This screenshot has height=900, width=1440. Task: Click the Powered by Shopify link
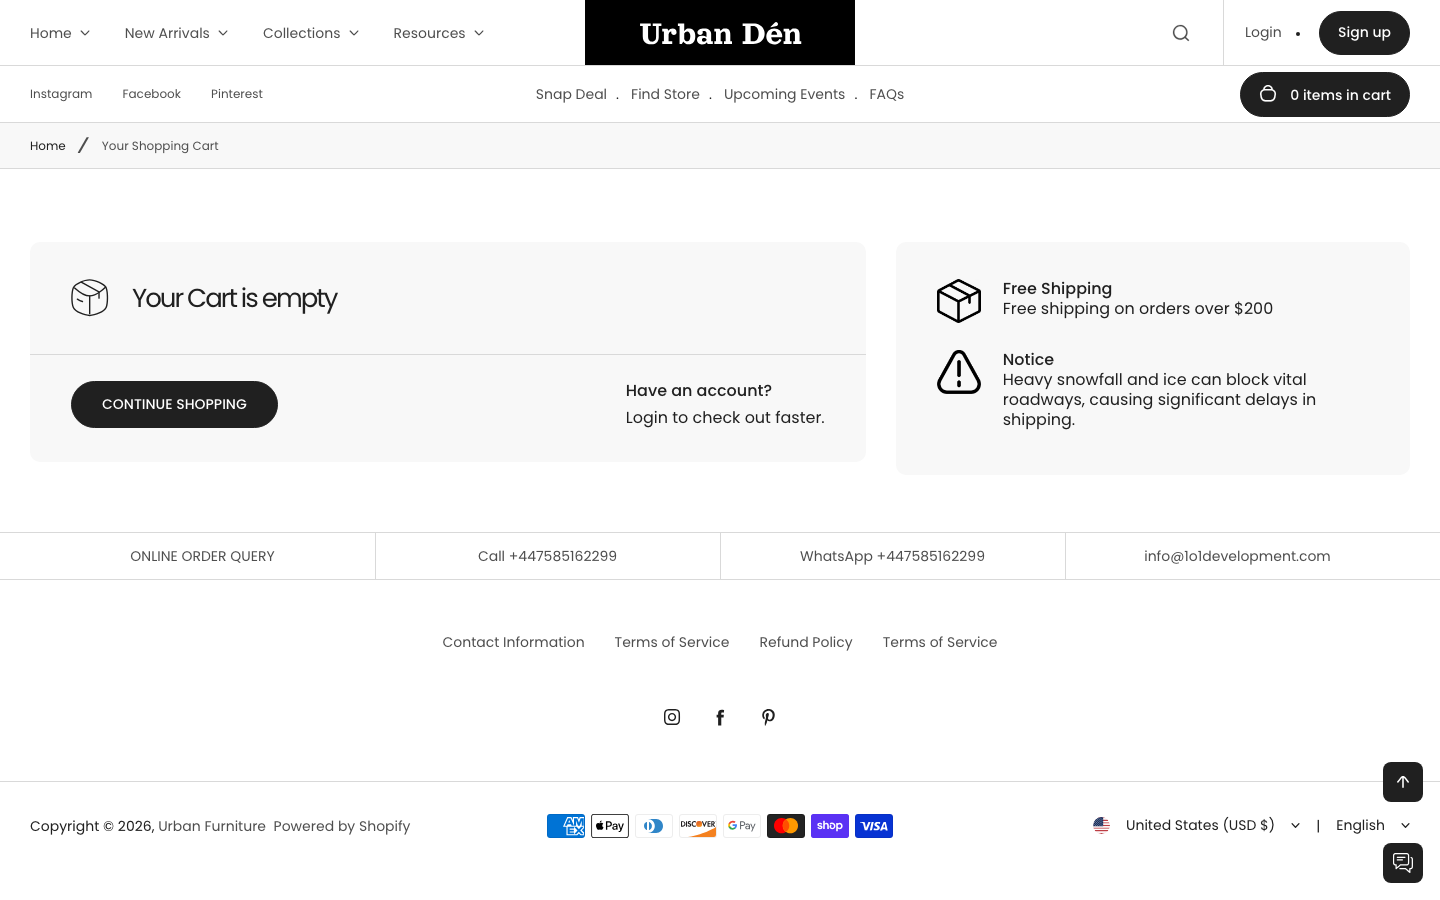[342, 826]
